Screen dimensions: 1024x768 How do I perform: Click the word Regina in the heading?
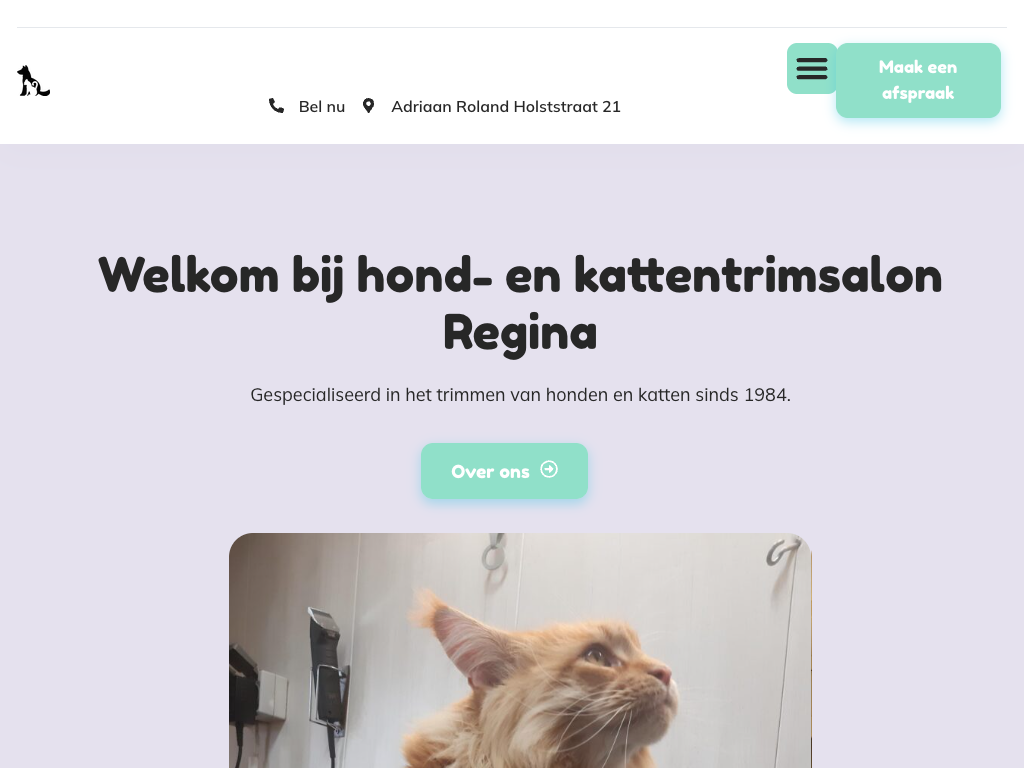tap(520, 333)
